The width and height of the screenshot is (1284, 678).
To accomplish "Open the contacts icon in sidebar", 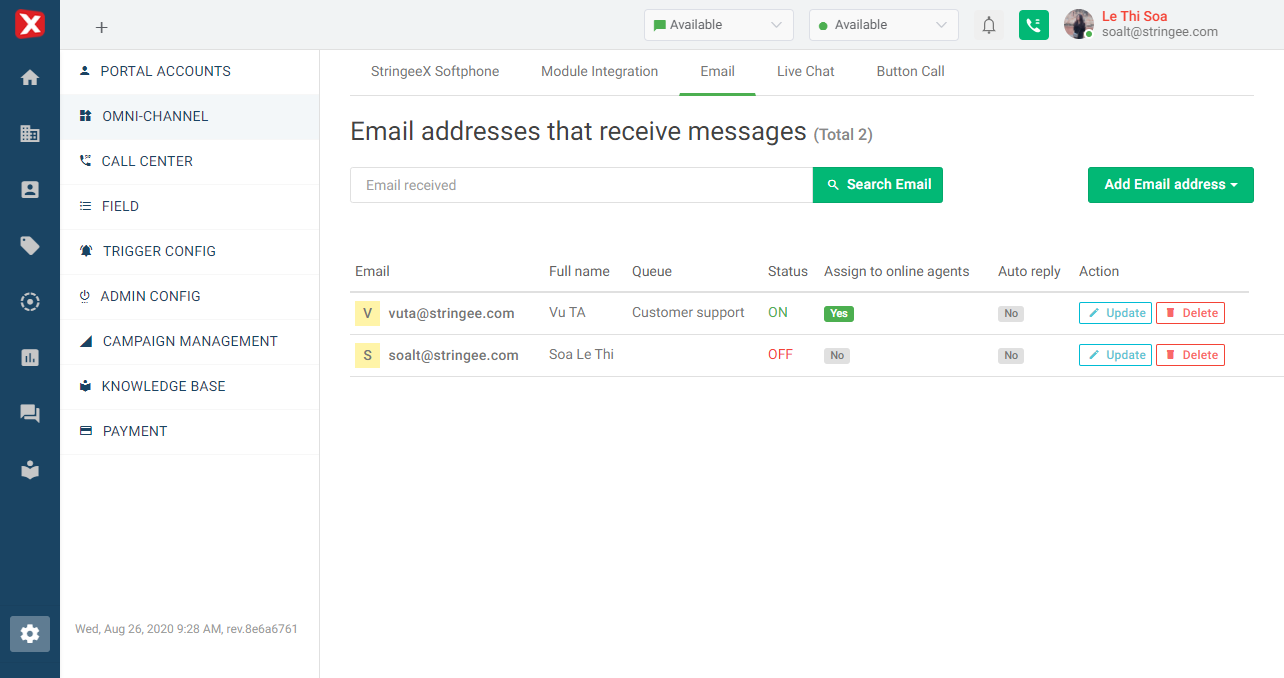I will (30, 189).
